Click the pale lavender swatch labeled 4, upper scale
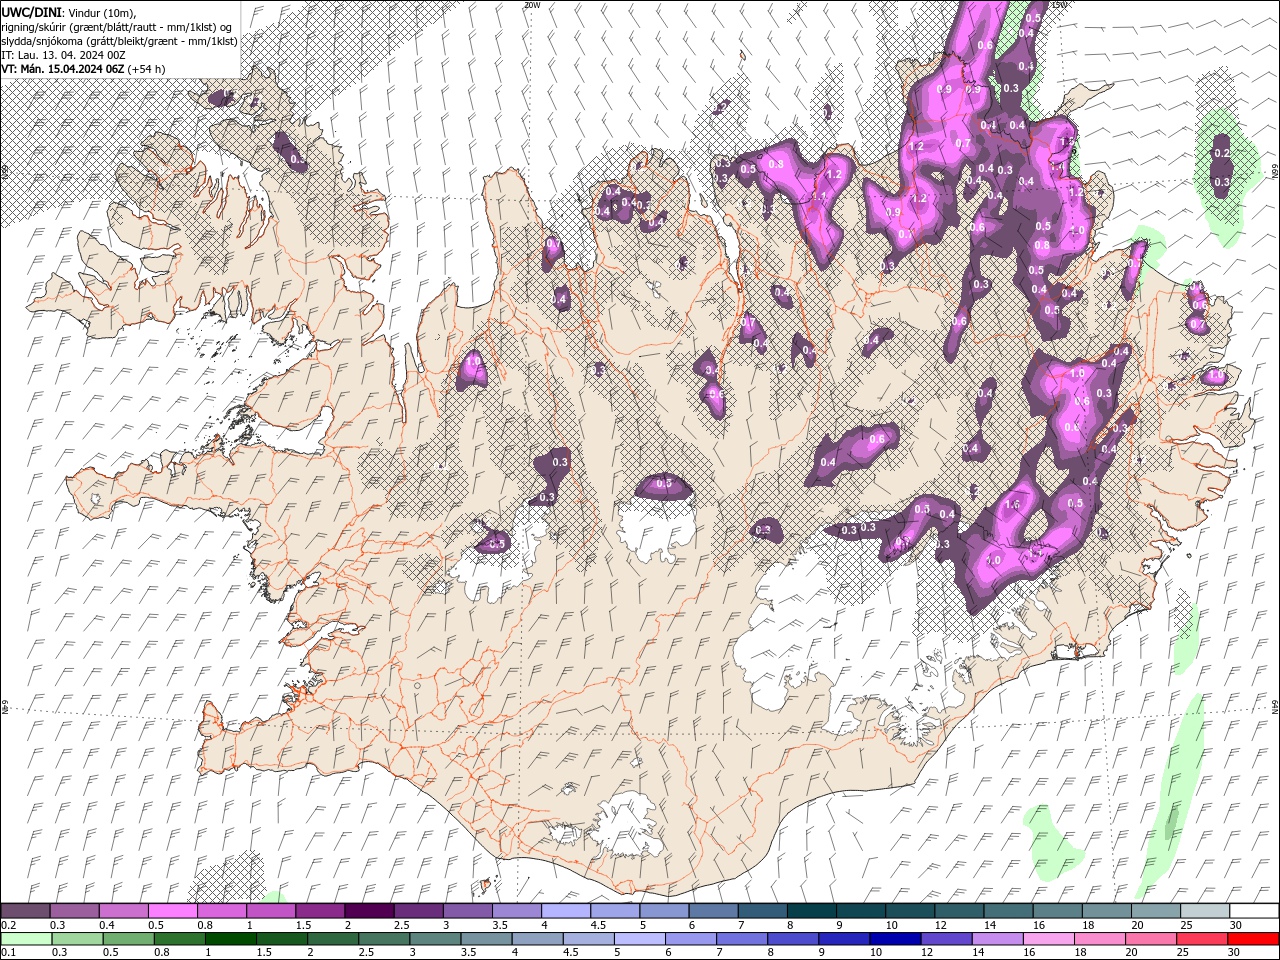 (x=566, y=911)
